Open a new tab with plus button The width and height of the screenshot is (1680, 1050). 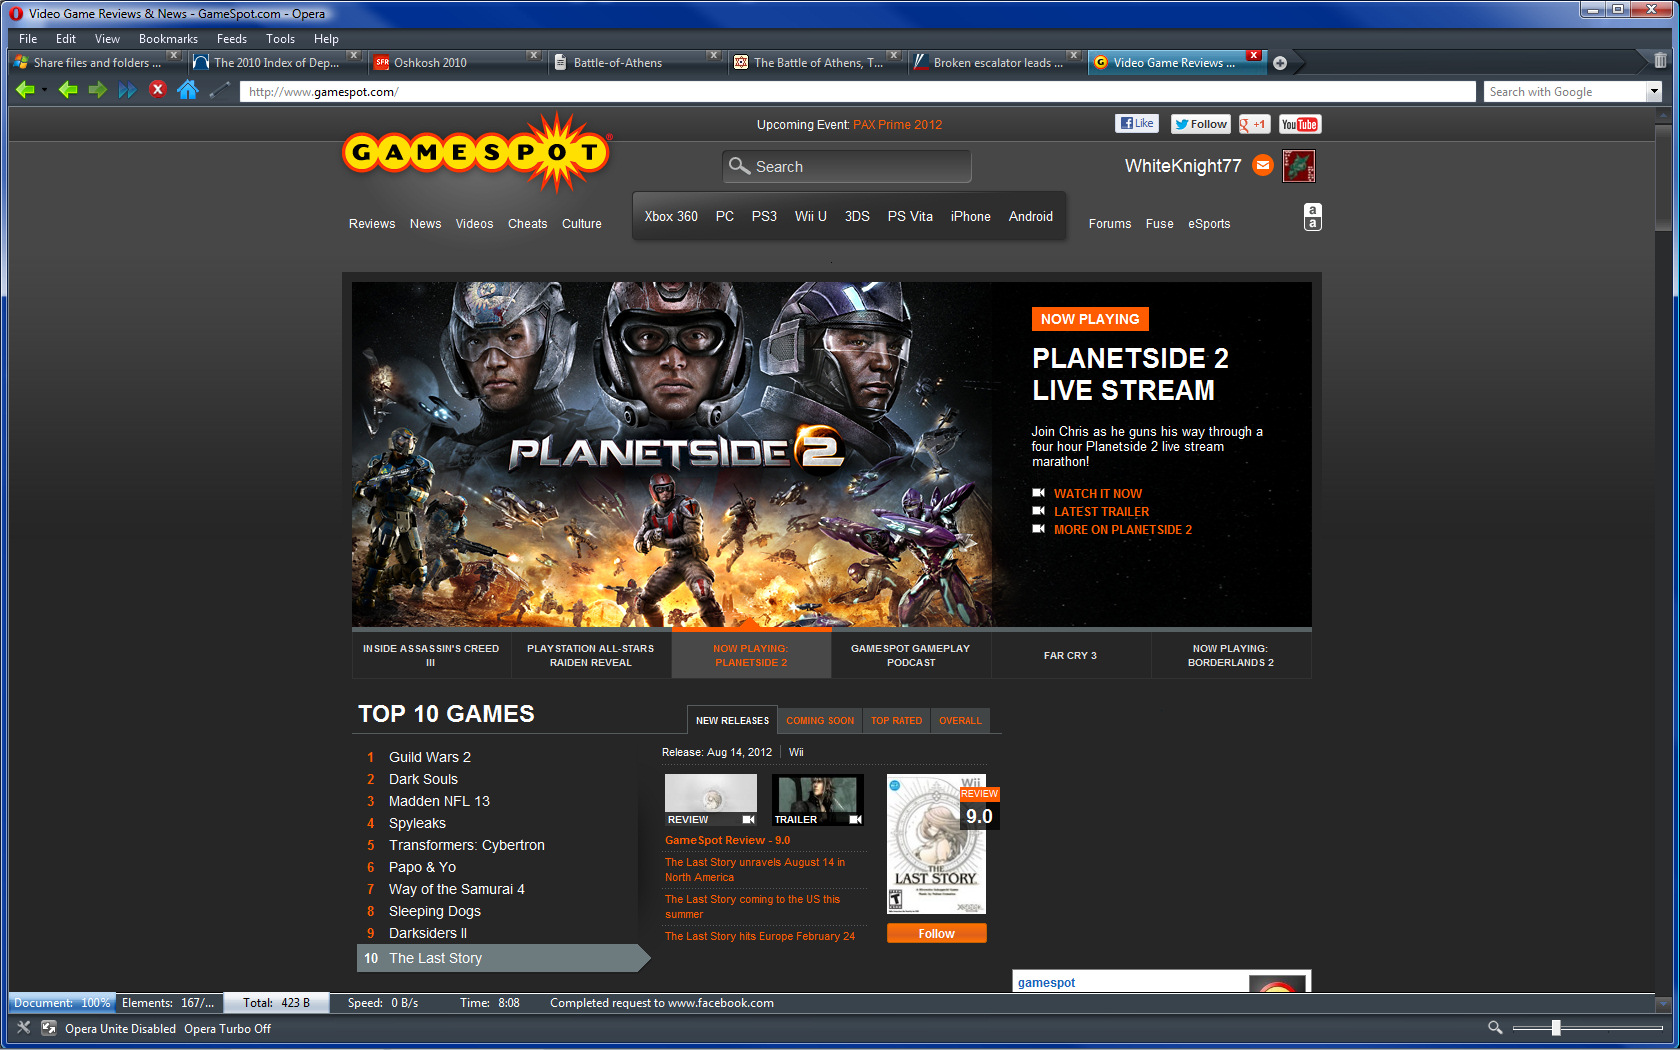pyautogui.click(x=1280, y=63)
